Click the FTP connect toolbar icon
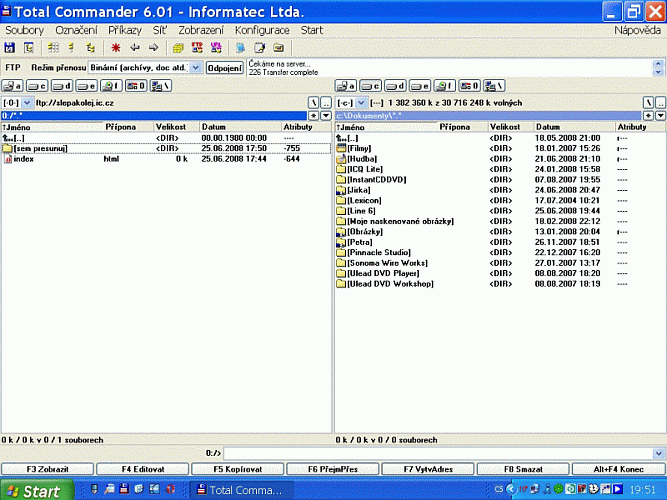Screen dimensions: 667x500 197,47
